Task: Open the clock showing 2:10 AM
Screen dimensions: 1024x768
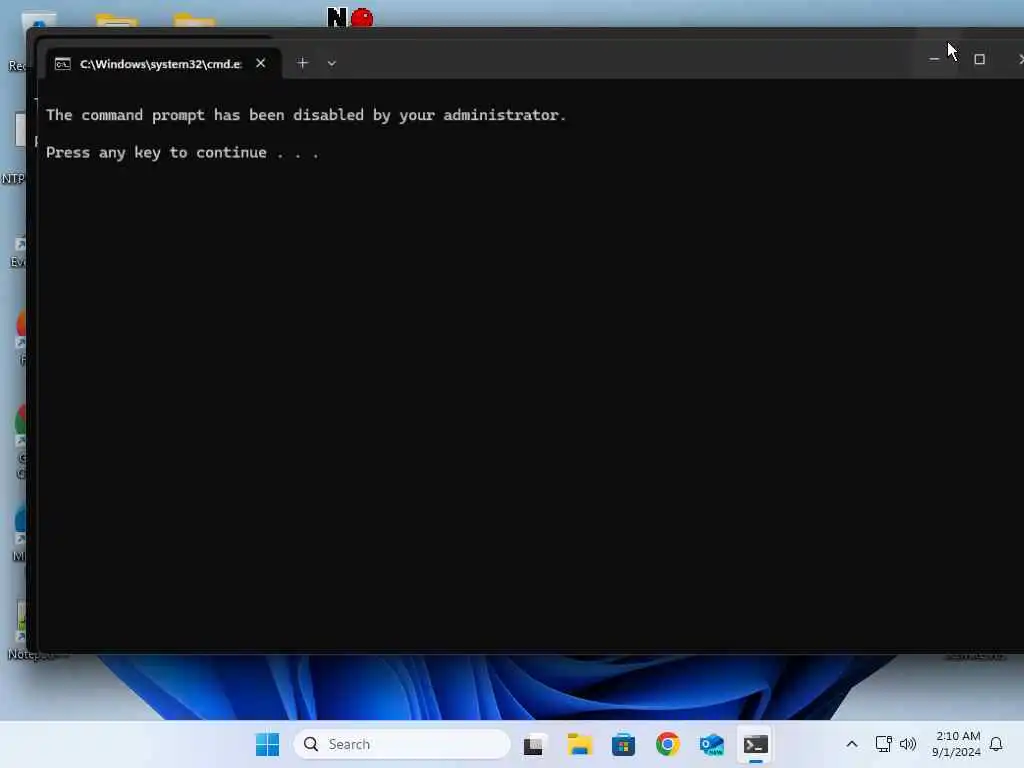Action: [x=957, y=744]
